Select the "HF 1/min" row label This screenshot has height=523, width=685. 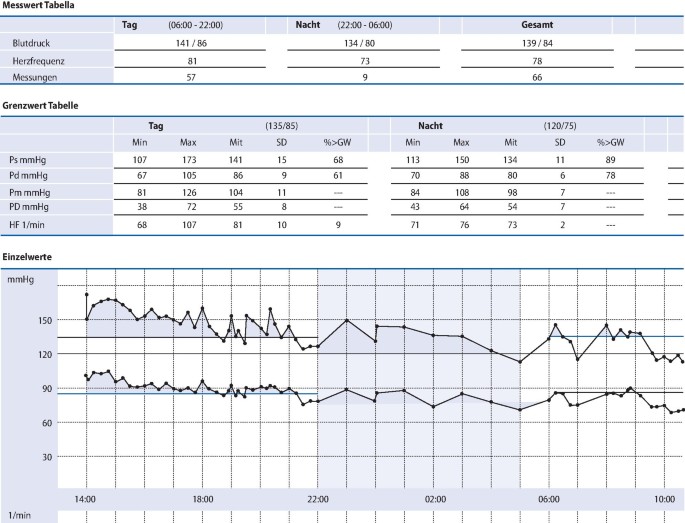click(27, 225)
